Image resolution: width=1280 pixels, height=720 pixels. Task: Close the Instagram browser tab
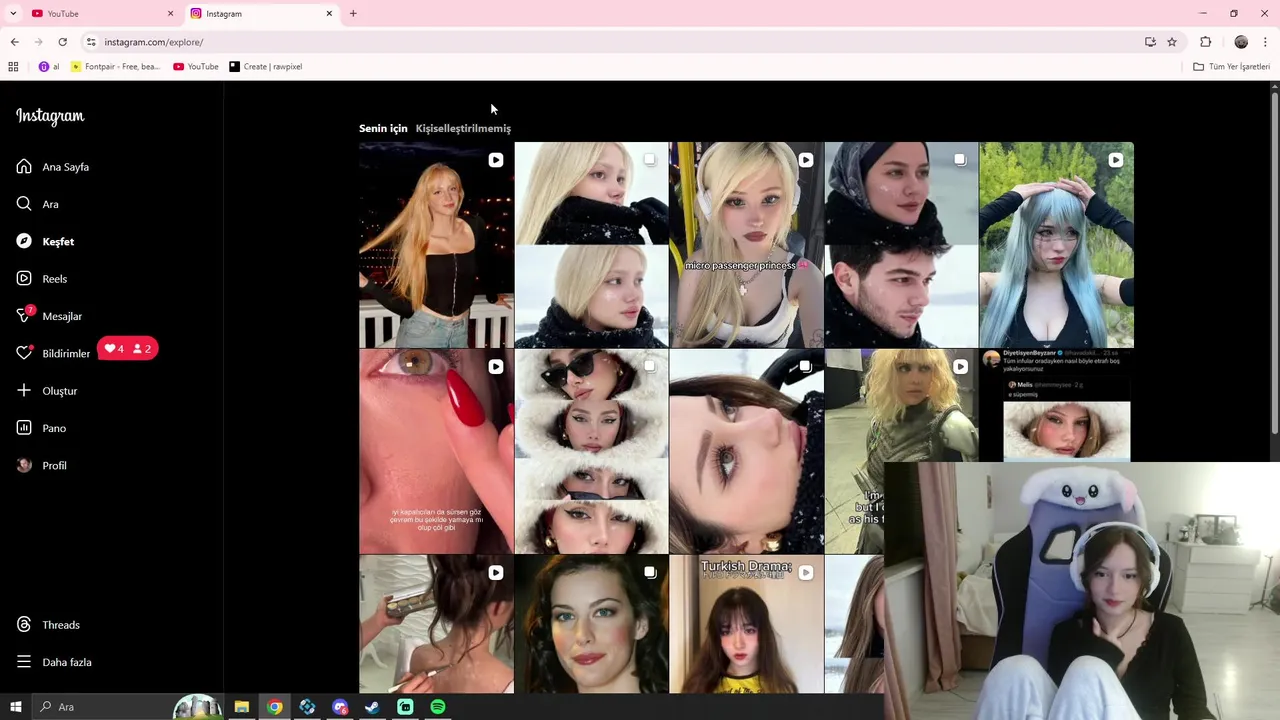pos(329,14)
